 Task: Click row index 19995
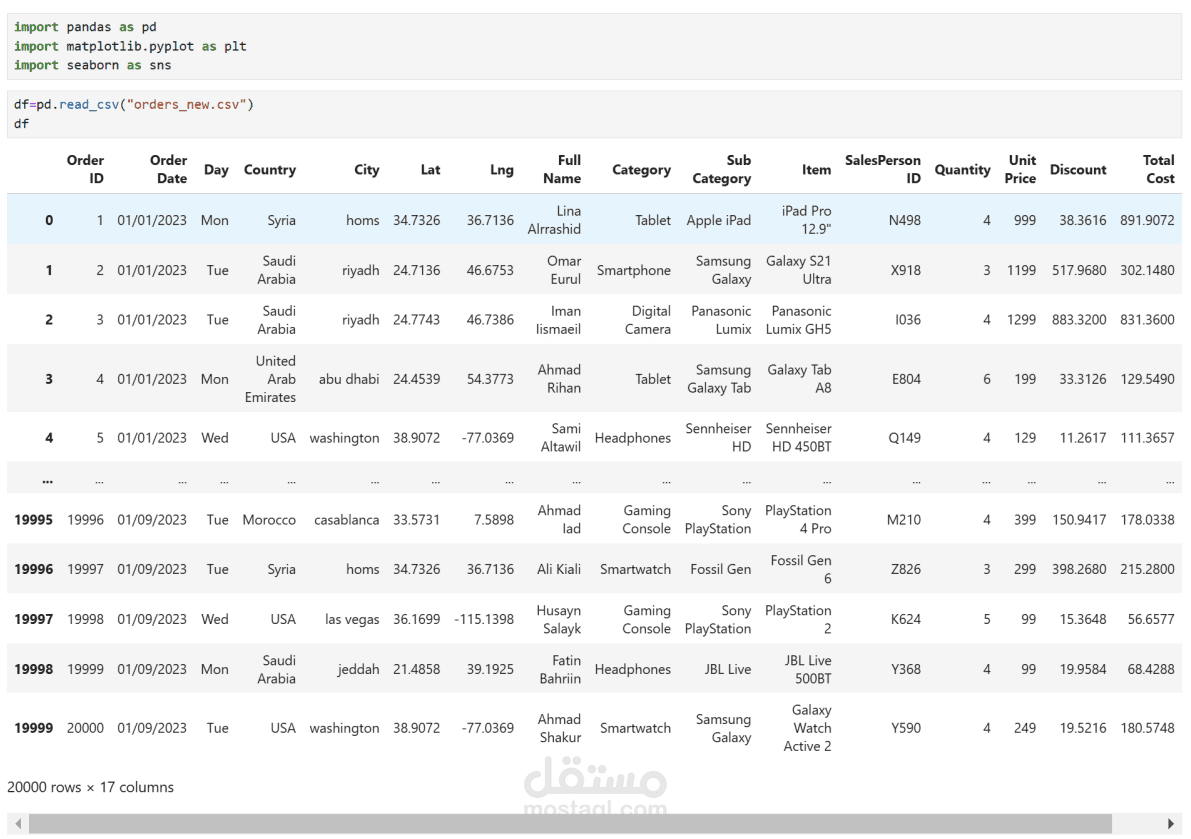(x=33, y=520)
